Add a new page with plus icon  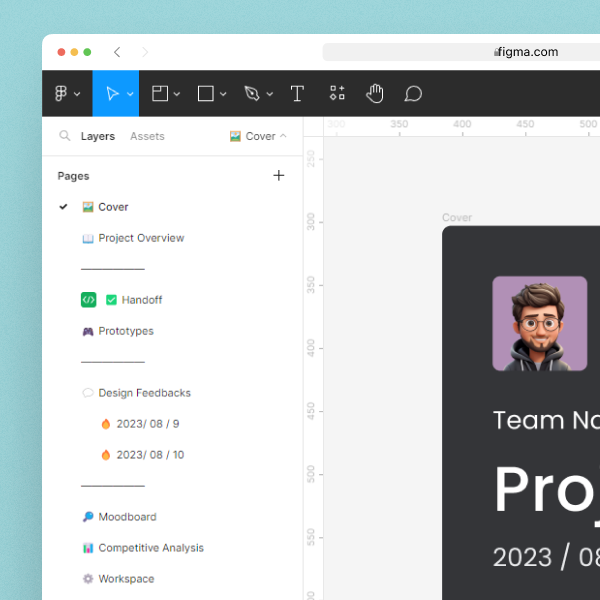[279, 176]
